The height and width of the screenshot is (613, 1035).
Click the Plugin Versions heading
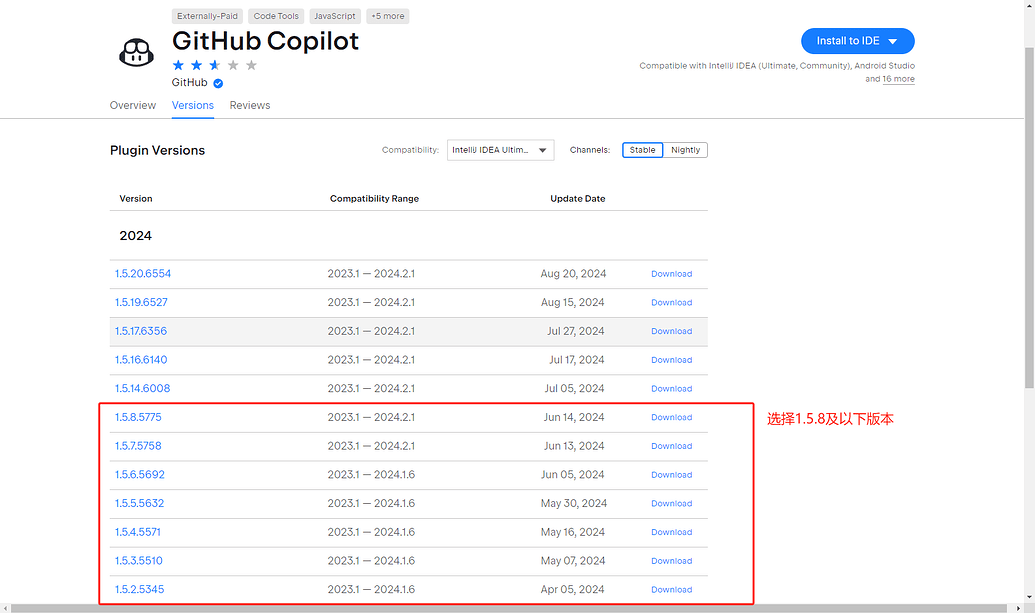coord(157,150)
